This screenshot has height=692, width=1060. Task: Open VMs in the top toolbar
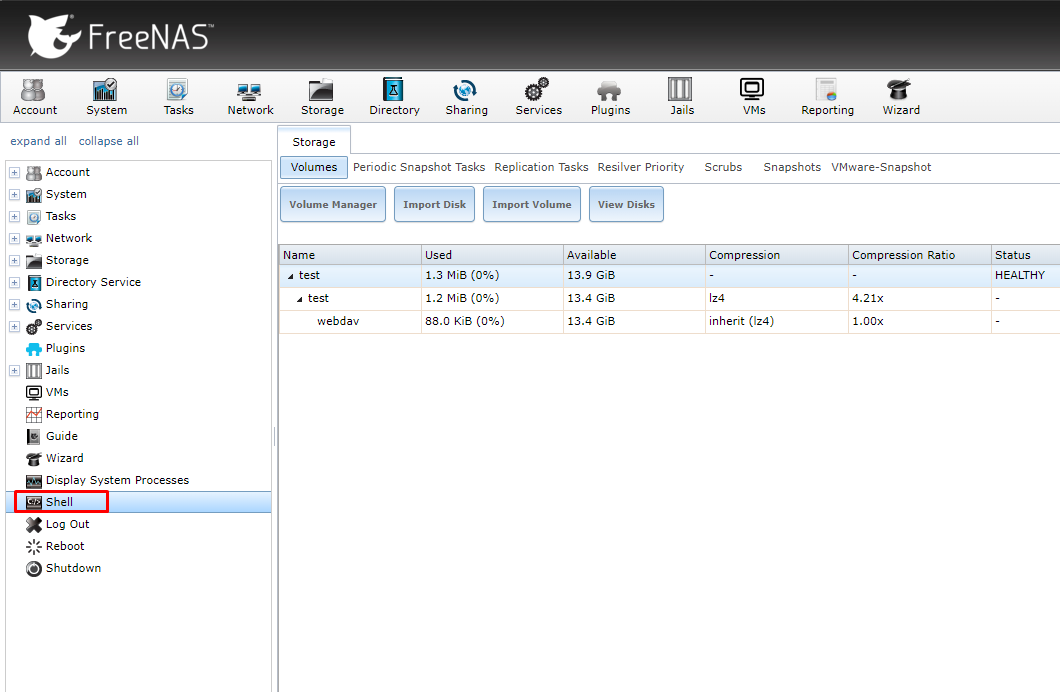(x=753, y=97)
